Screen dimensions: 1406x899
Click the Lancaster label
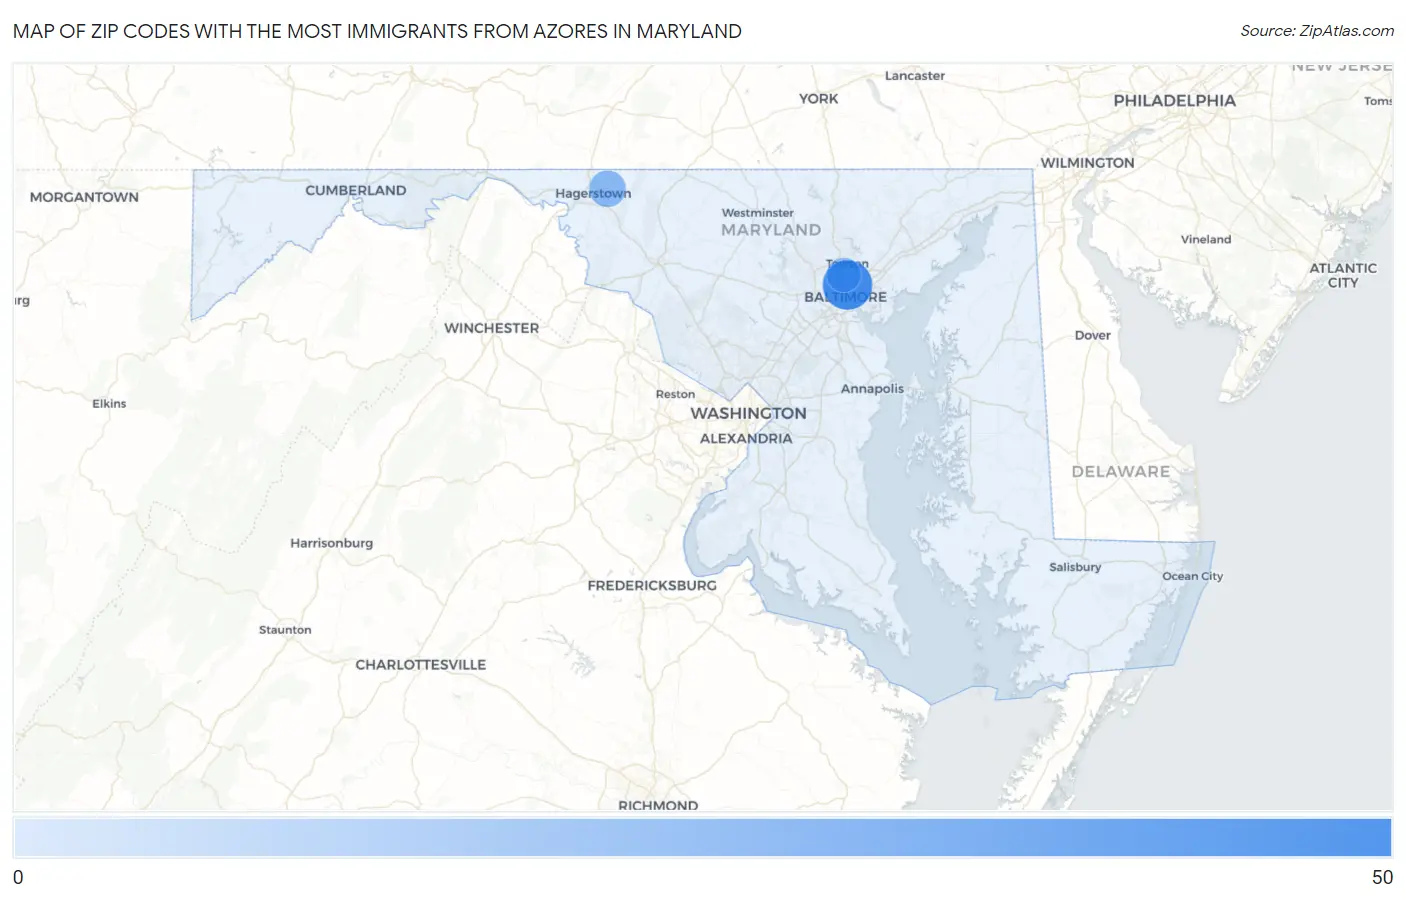(914, 75)
